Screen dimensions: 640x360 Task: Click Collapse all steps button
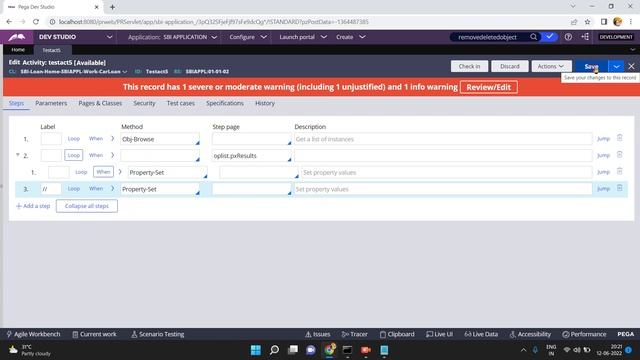[87, 206]
